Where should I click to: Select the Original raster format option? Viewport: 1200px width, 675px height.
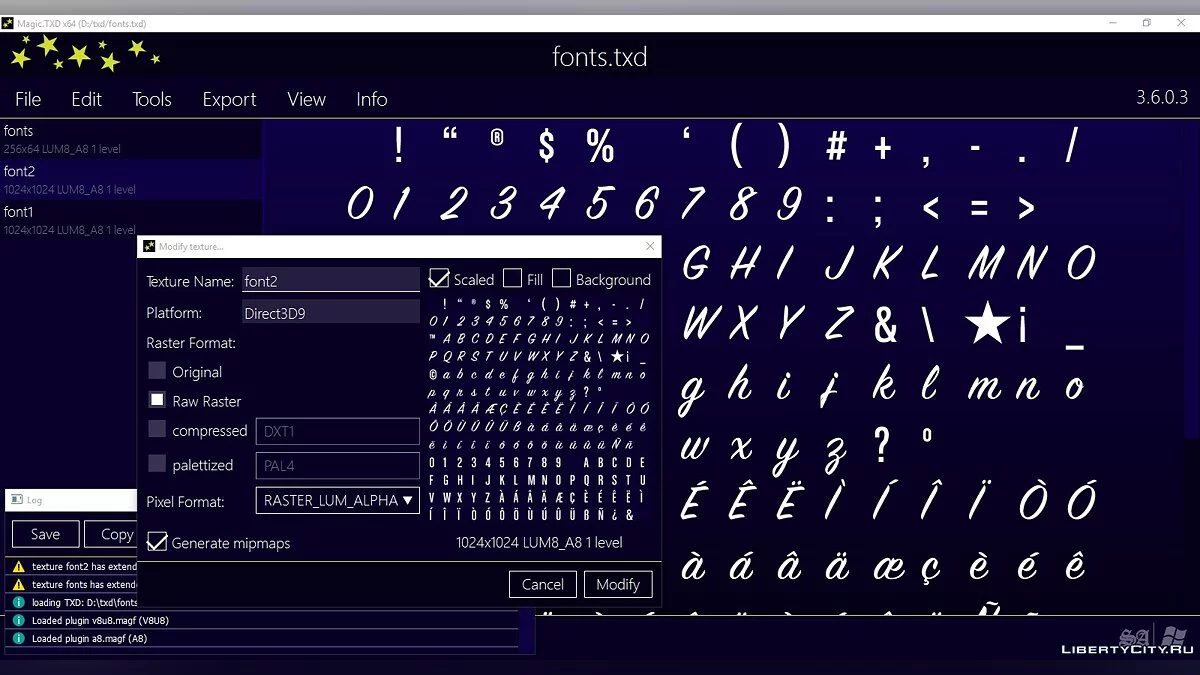point(157,371)
